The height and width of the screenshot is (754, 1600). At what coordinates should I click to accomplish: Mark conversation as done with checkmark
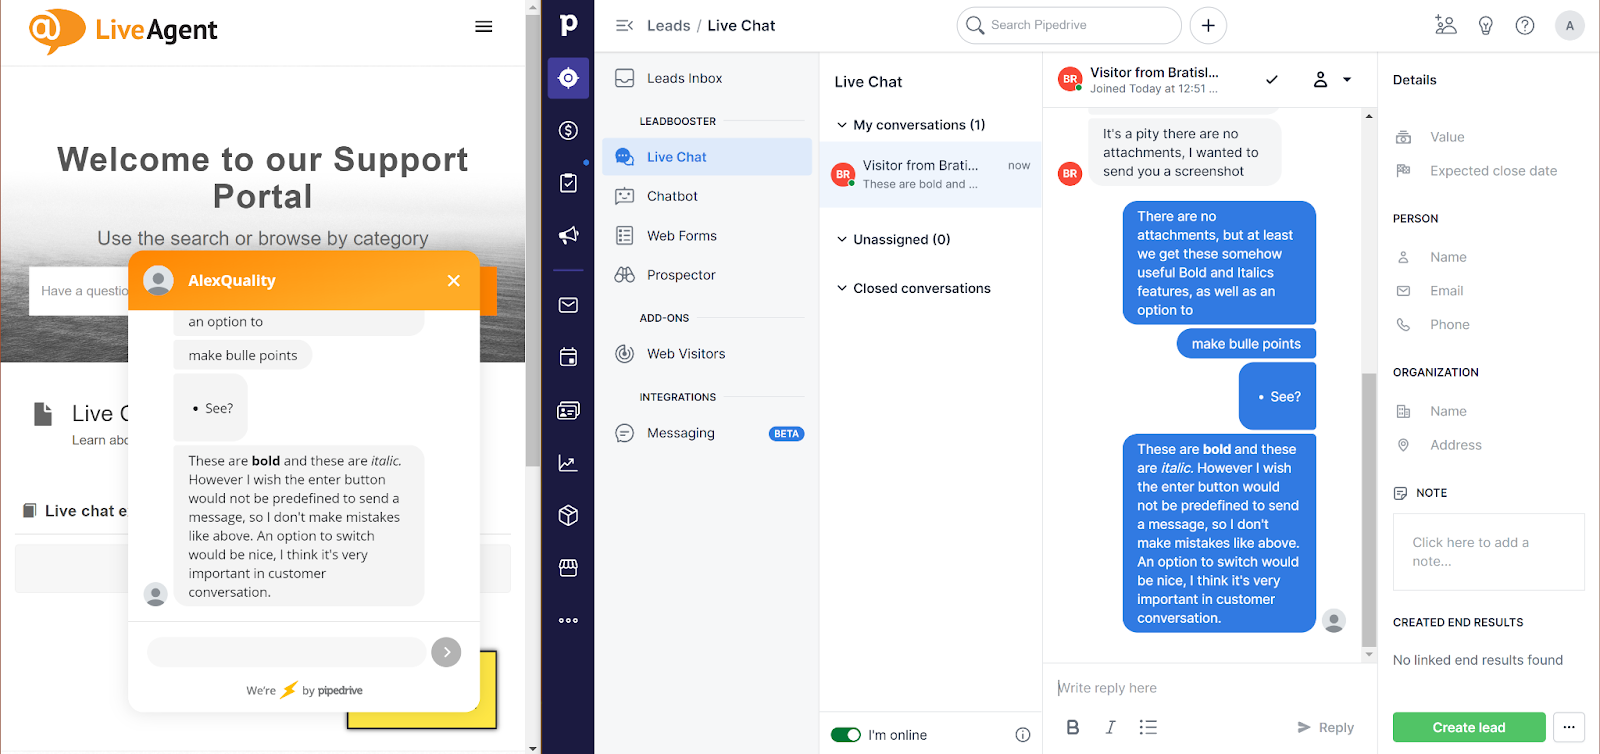point(1272,80)
